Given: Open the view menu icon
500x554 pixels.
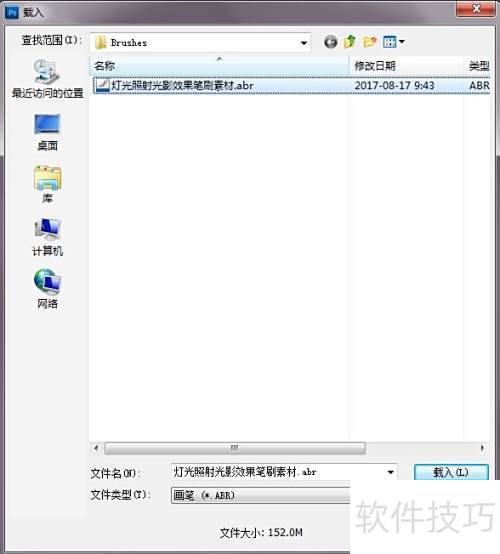Looking at the screenshot, I should [394, 42].
